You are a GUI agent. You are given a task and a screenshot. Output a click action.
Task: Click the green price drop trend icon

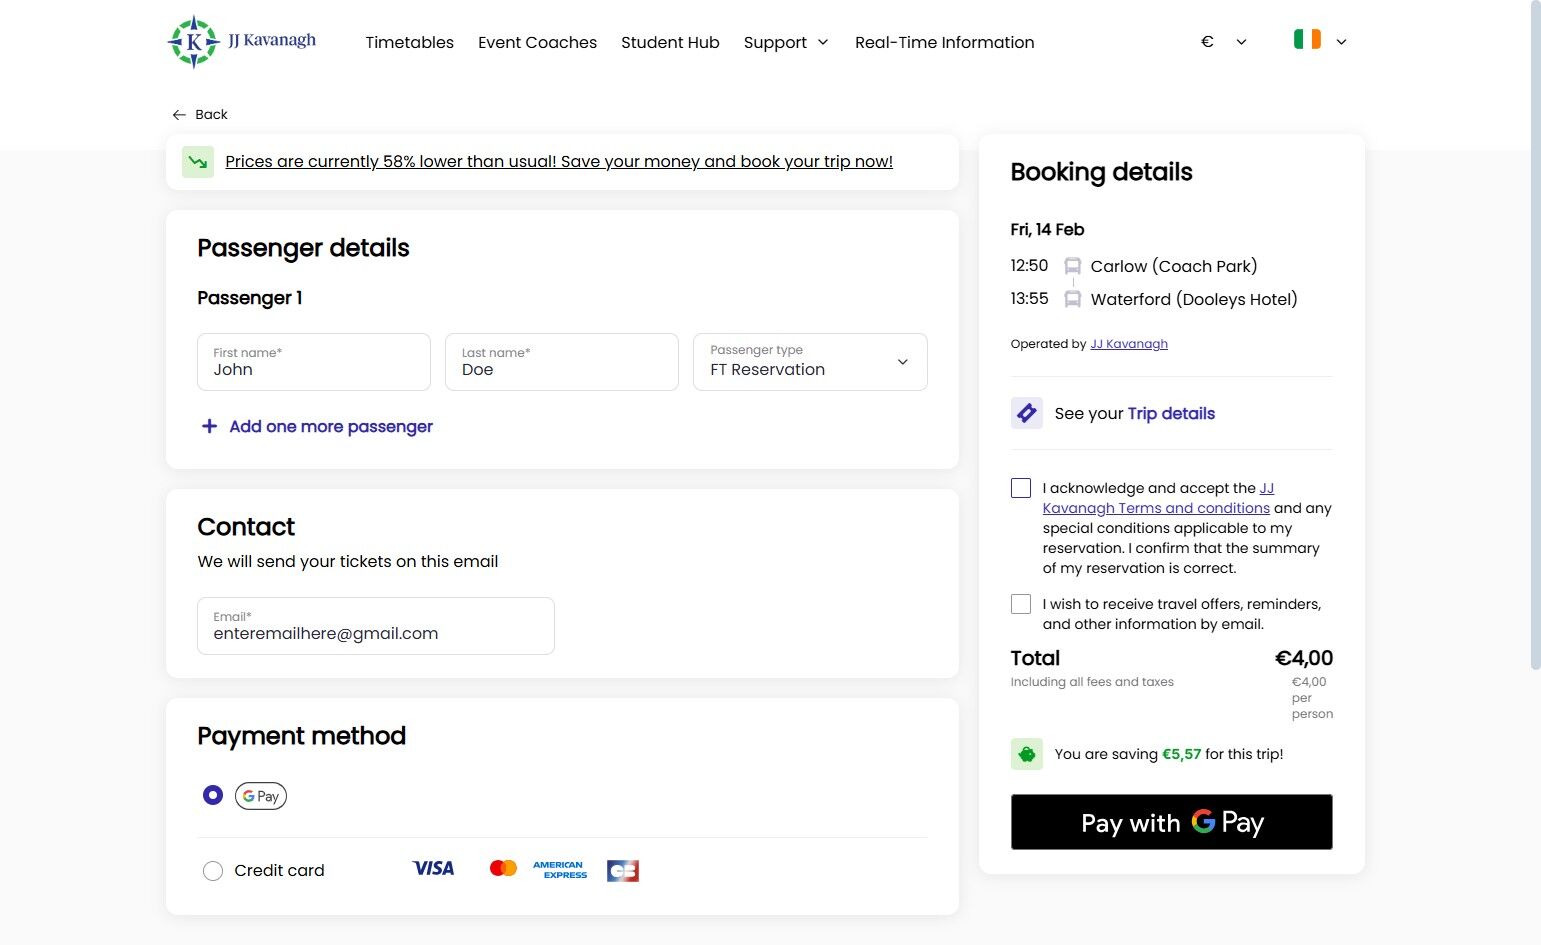pos(198,162)
